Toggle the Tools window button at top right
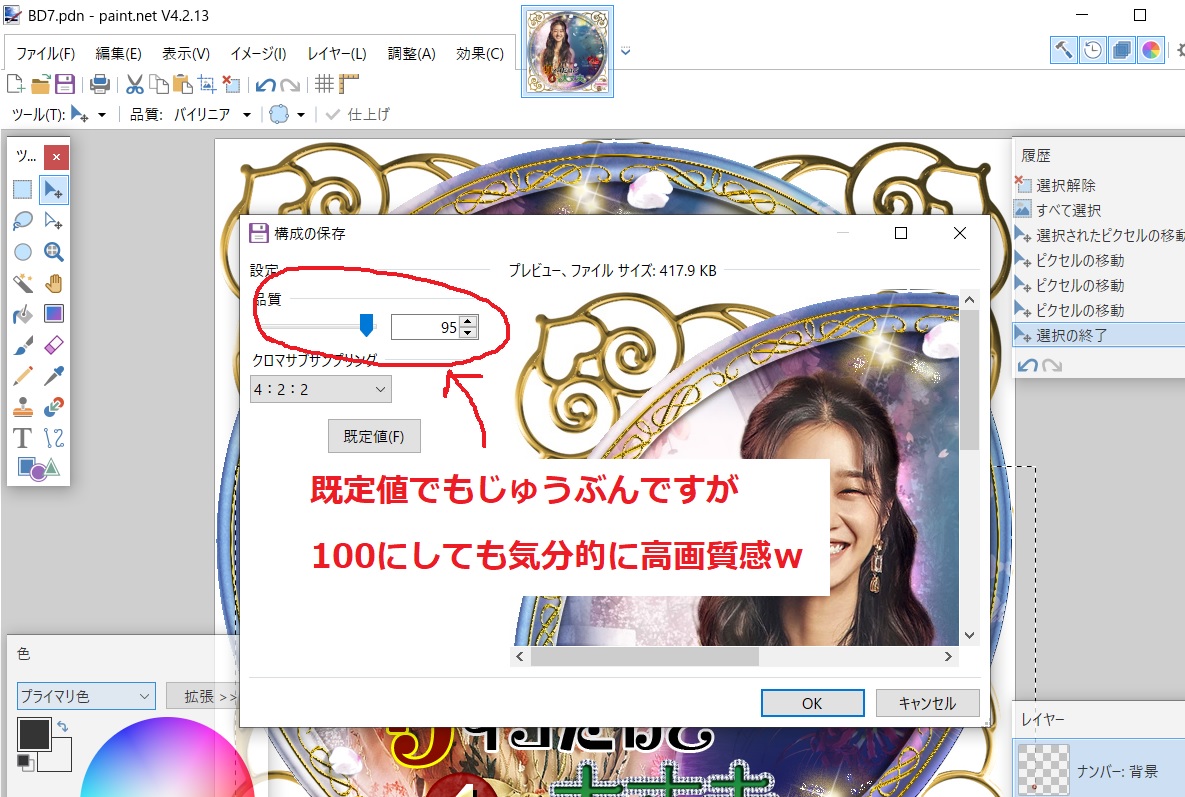This screenshot has height=797, width=1185. coord(1063,50)
